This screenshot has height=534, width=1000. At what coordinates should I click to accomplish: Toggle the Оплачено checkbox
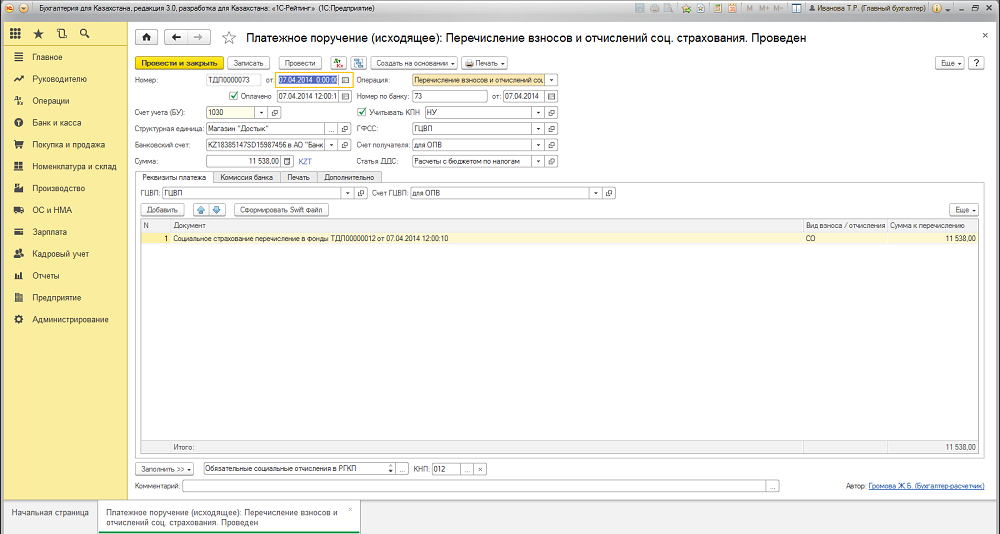[233, 96]
